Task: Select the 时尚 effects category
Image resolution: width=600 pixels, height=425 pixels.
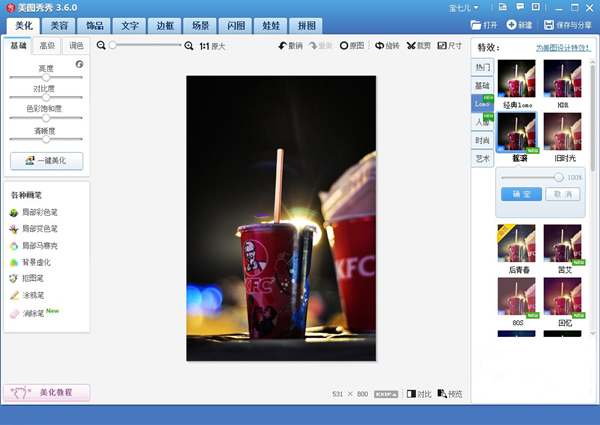Action: (482, 140)
